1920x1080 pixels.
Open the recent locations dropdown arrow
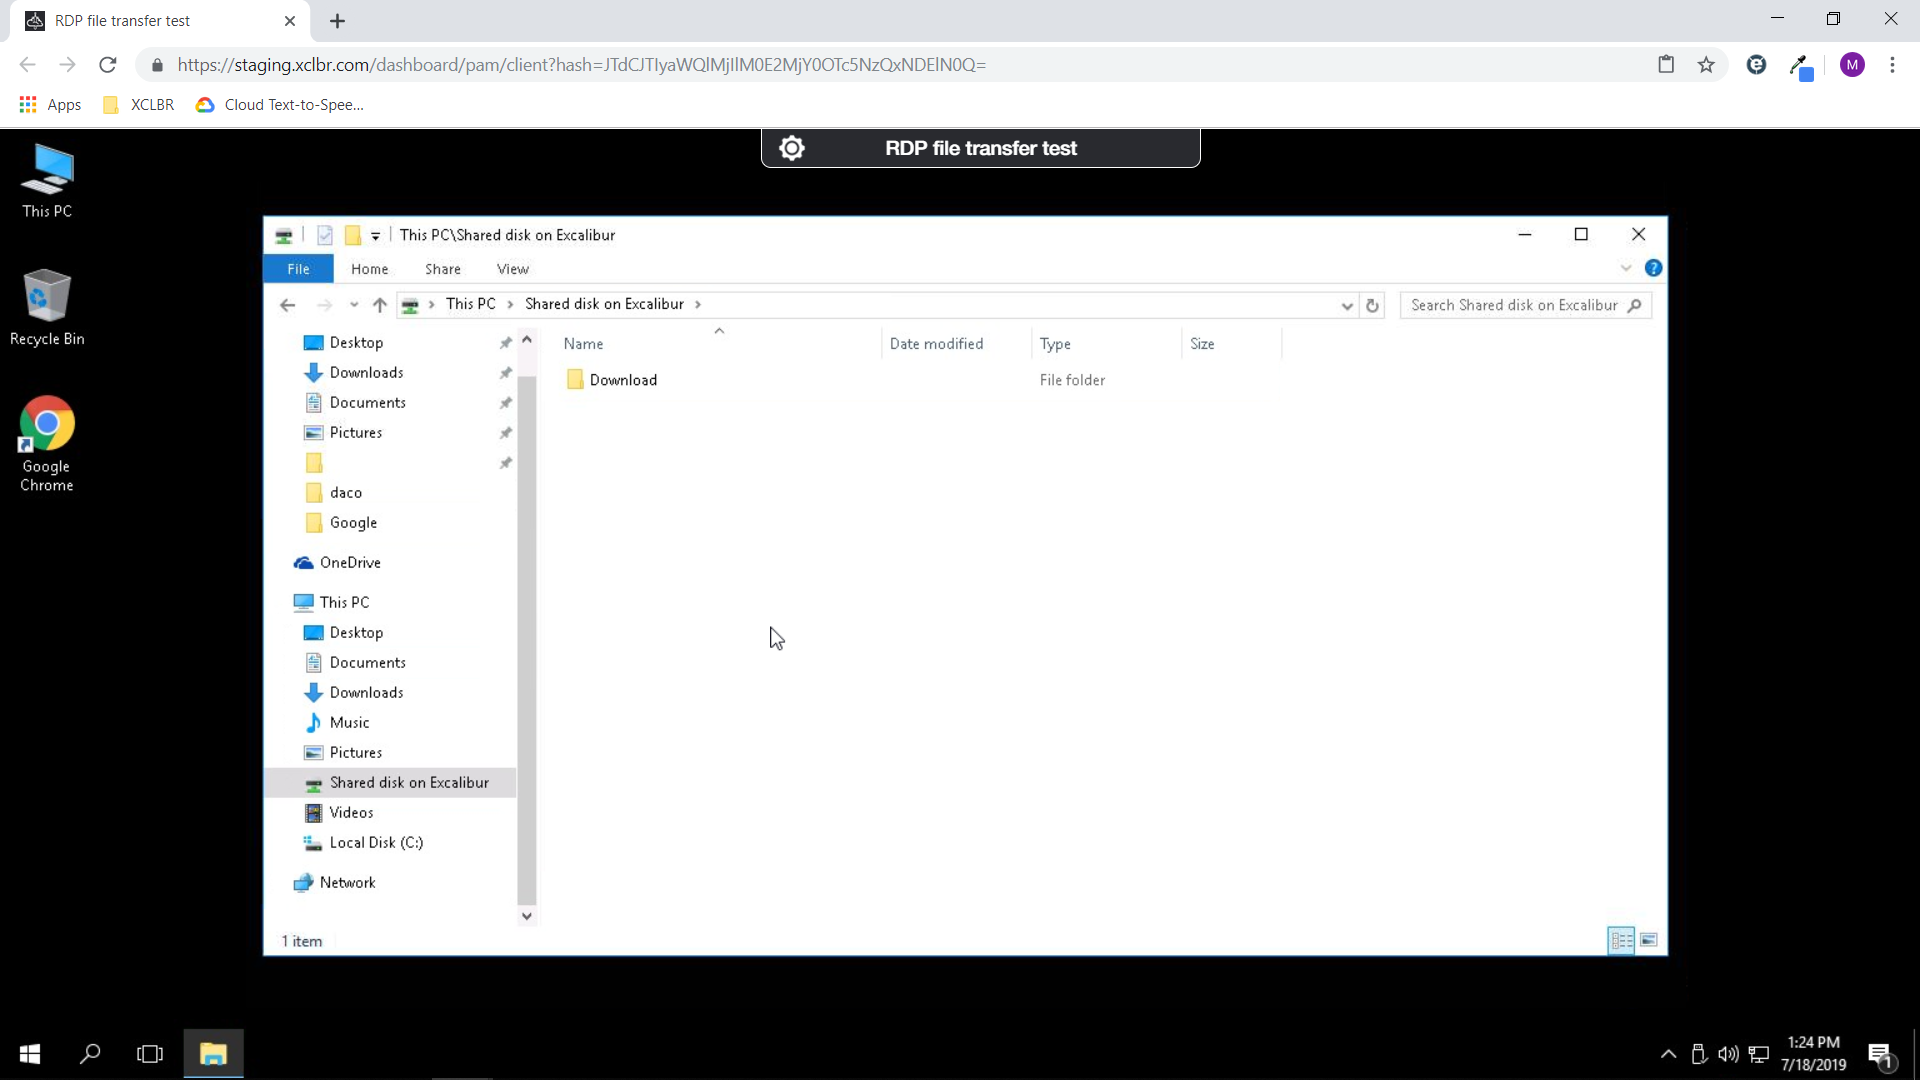354,305
